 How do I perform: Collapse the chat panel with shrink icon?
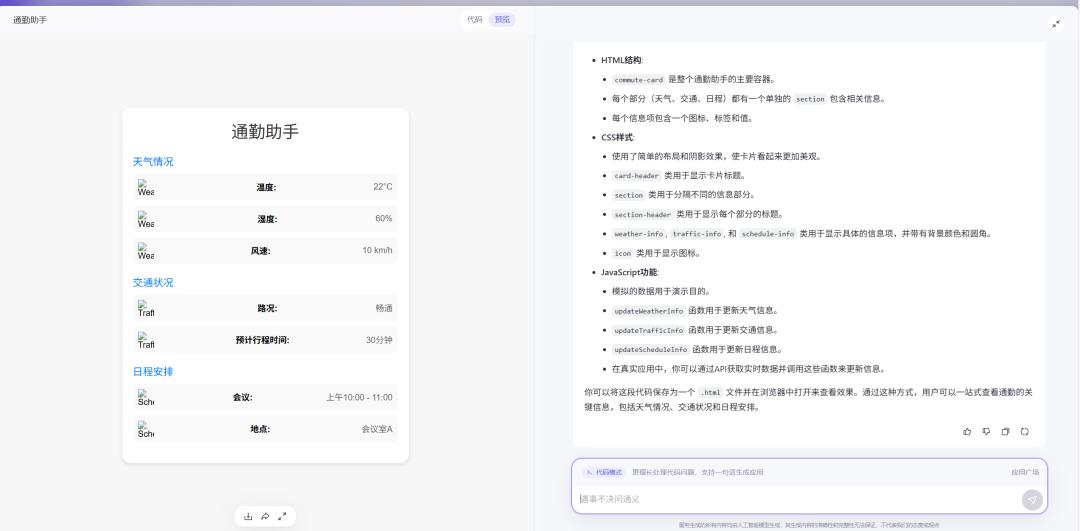click(1056, 24)
